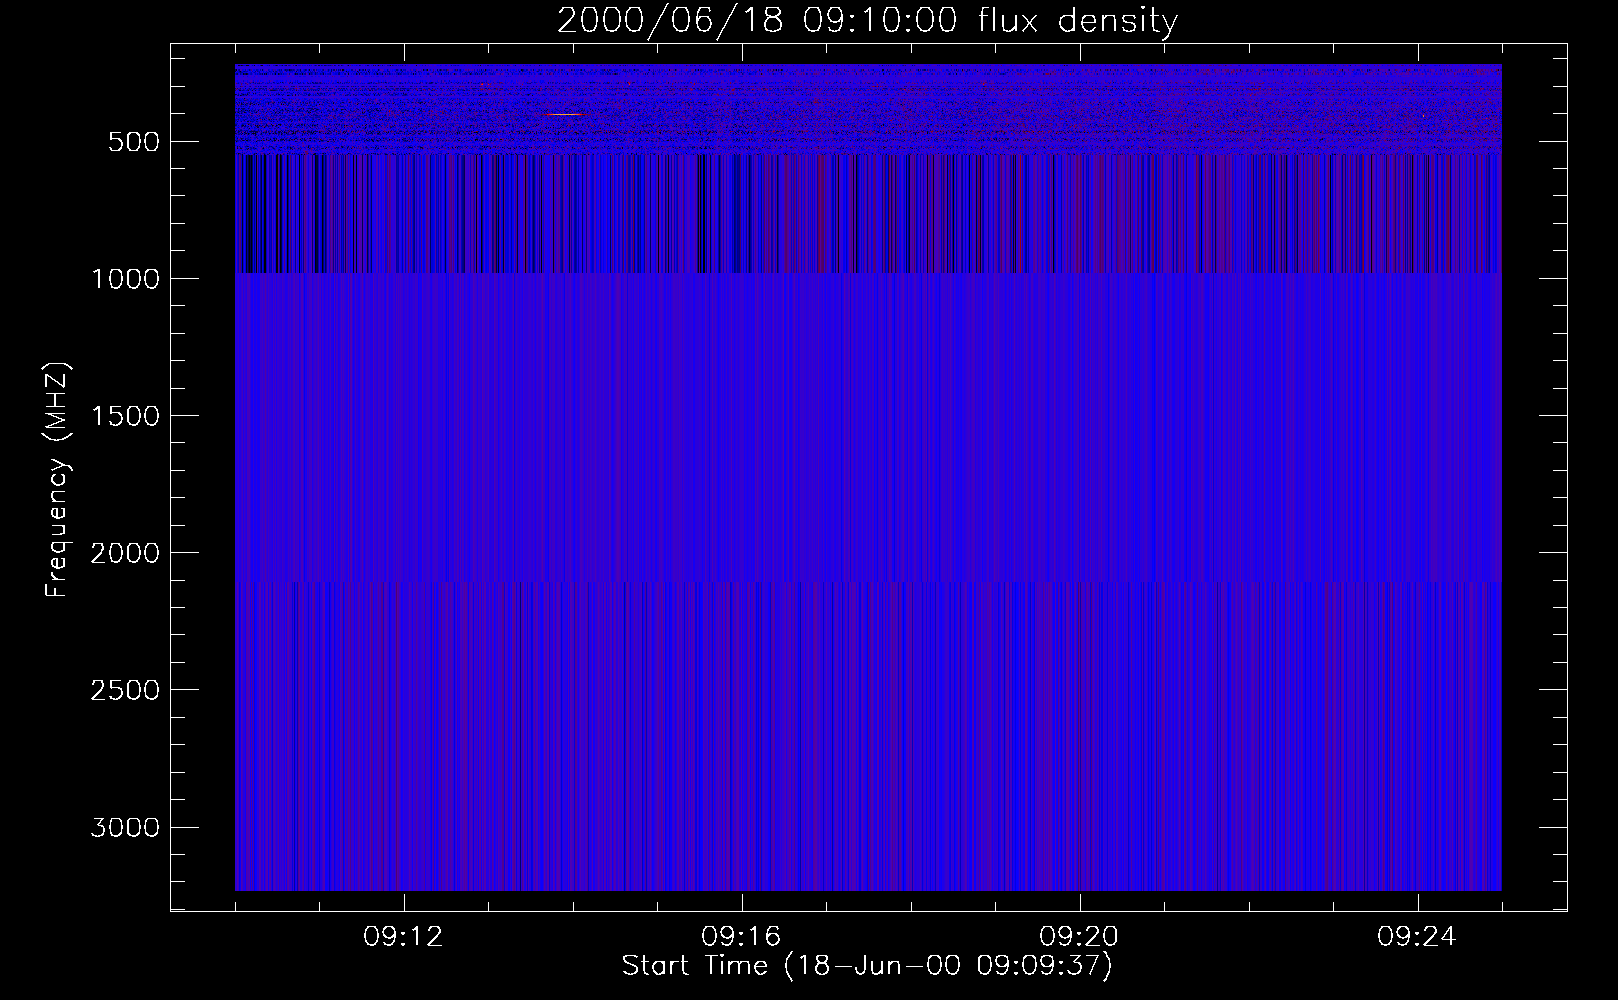Select the 2500 frequency tick label
The width and height of the screenshot is (1618, 1000).
click(x=125, y=690)
